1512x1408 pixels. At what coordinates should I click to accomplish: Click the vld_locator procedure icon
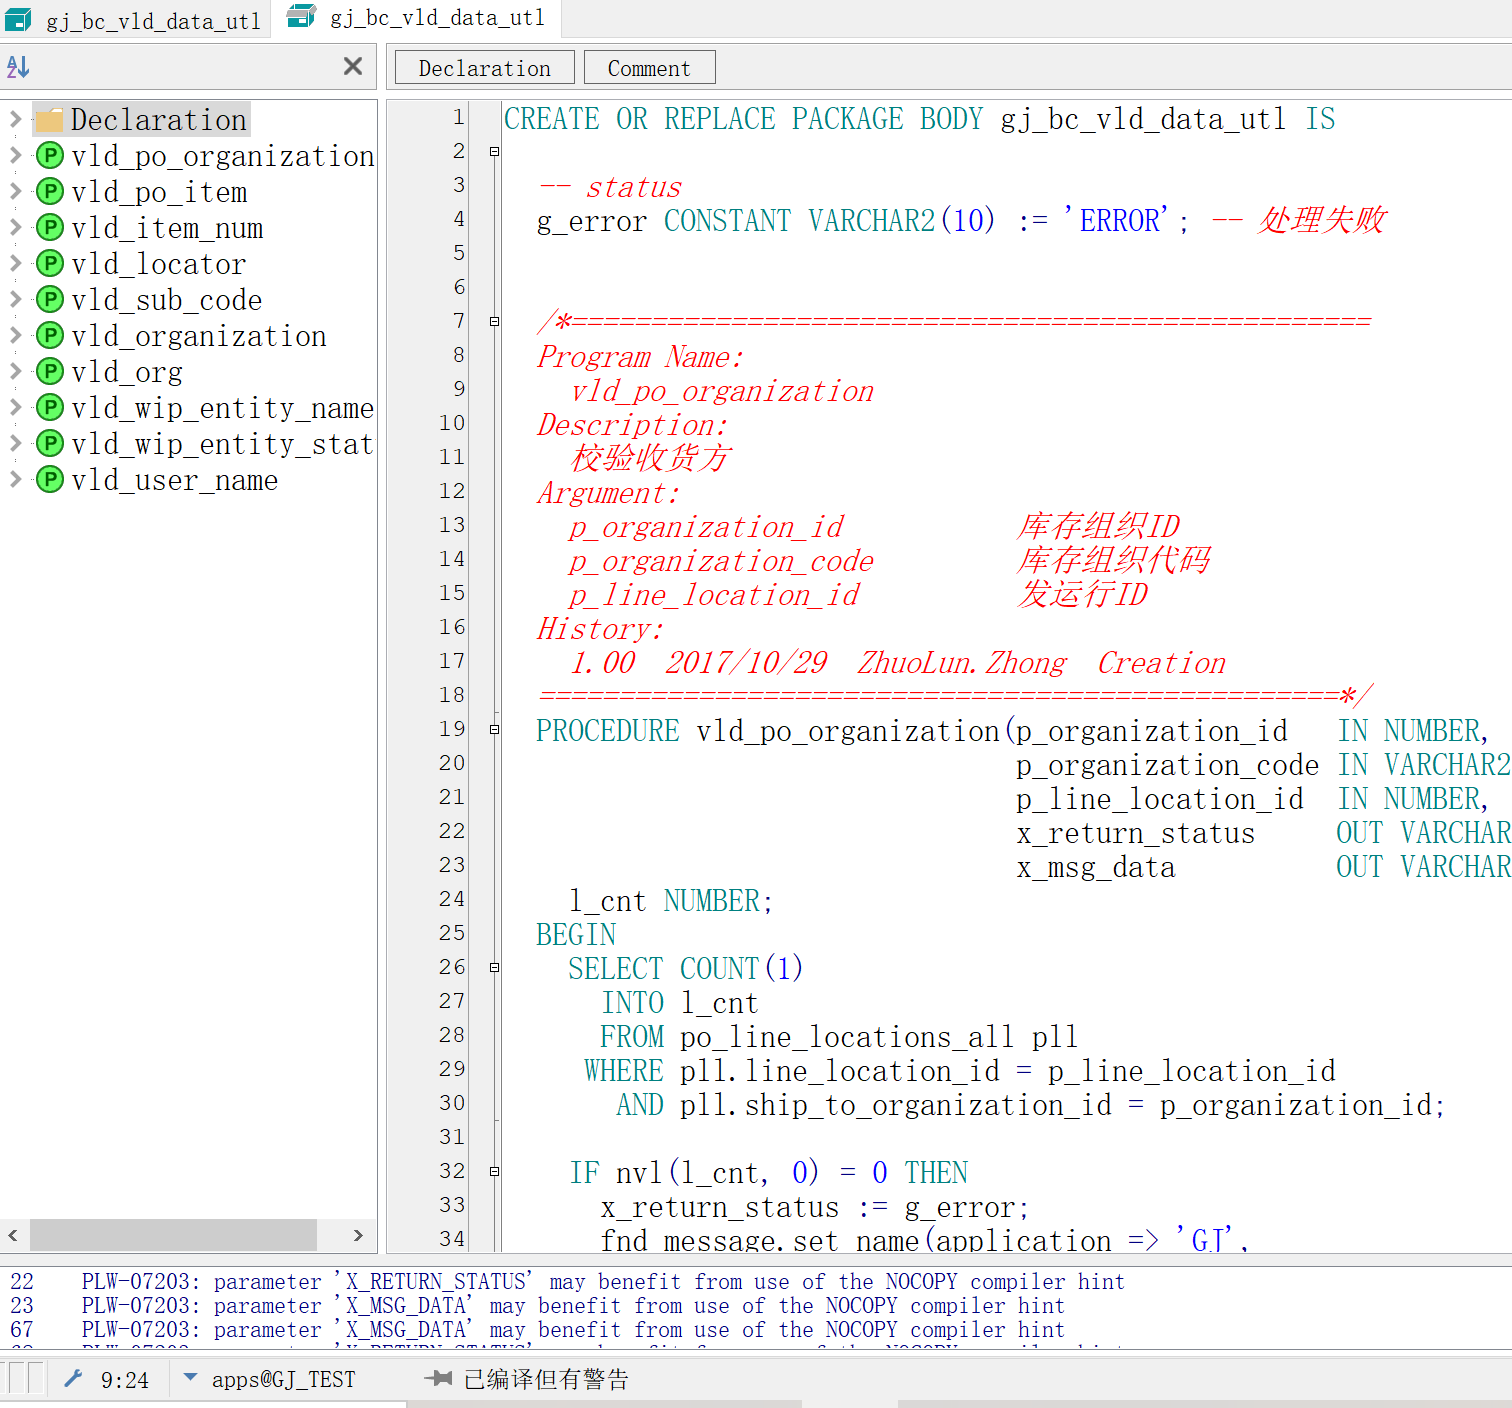[x=50, y=264]
